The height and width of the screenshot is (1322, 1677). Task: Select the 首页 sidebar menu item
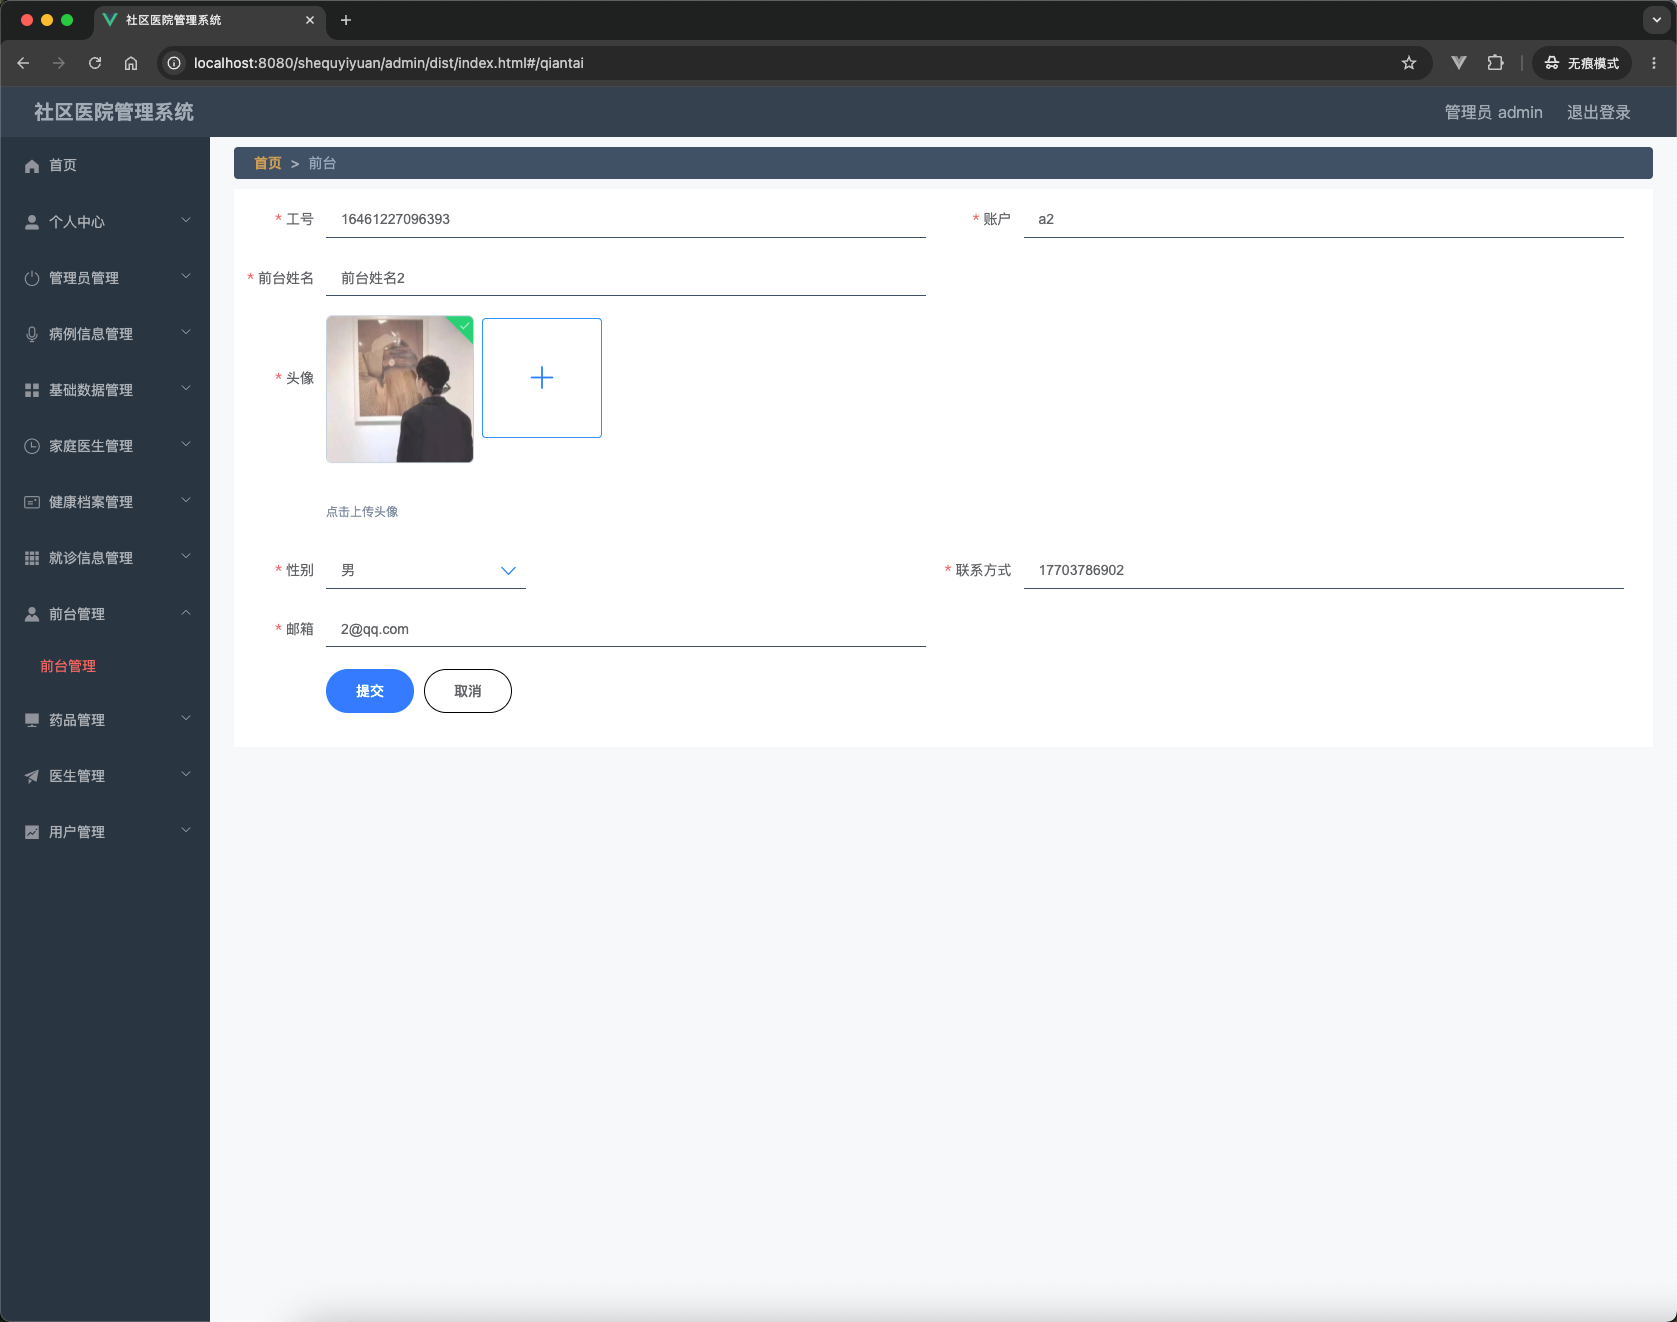105,166
